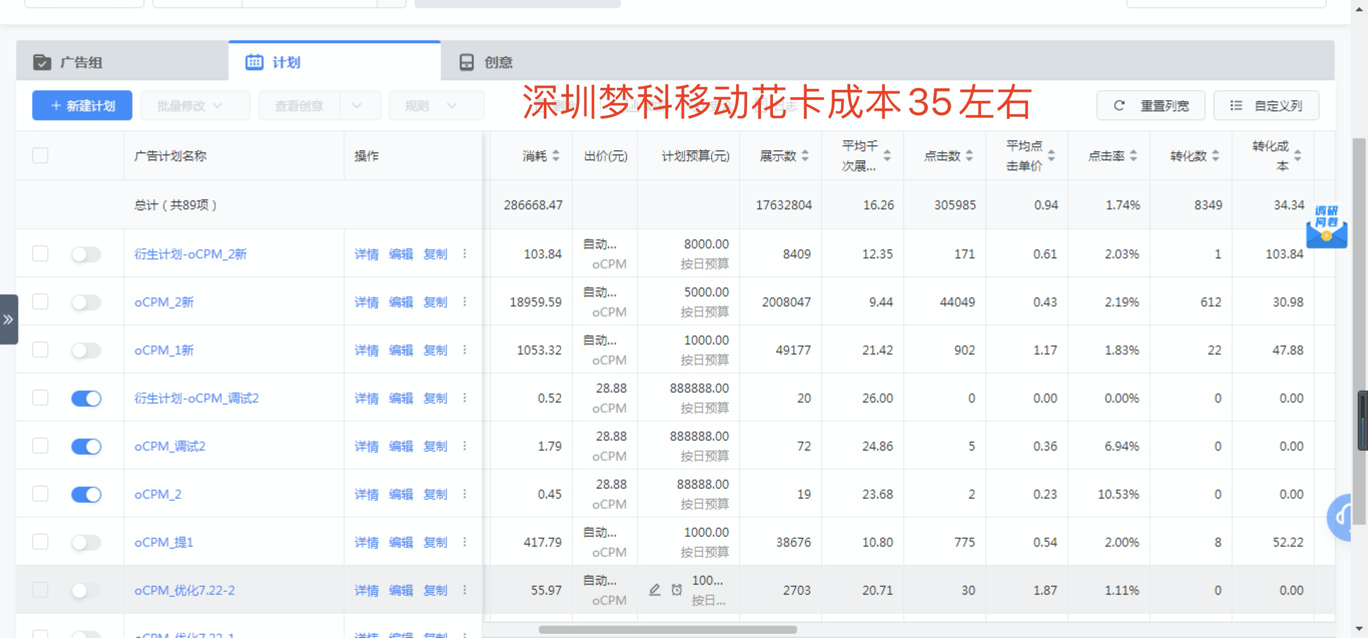Enable the toggle for oCPM_2新
The image size is (1368, 638).
[86, 302]
